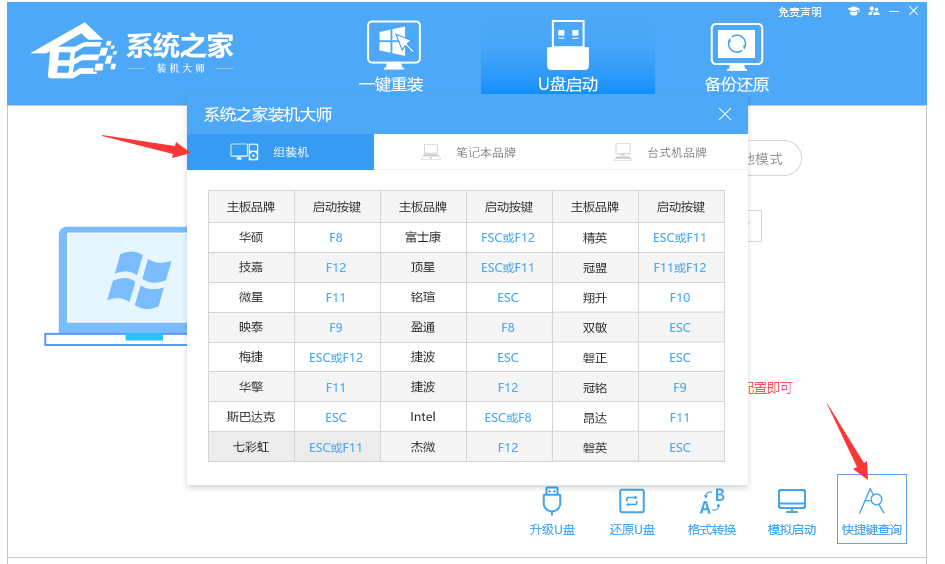Click the two-person user icon in title bar
The height and width of the screenshot is (564, 945).
pyautogui.click(x=875, y=11)
